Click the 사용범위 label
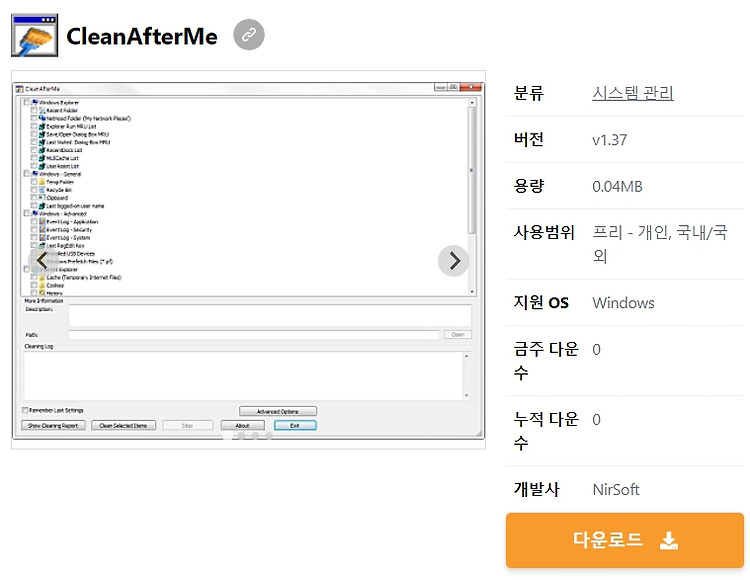 tap(544, 232)
